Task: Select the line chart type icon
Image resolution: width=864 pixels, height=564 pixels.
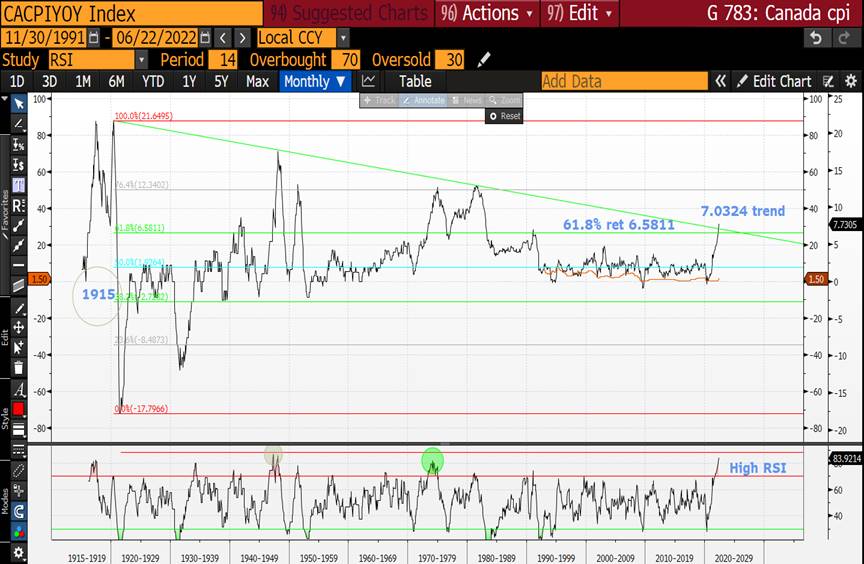Action: point(369,81)
